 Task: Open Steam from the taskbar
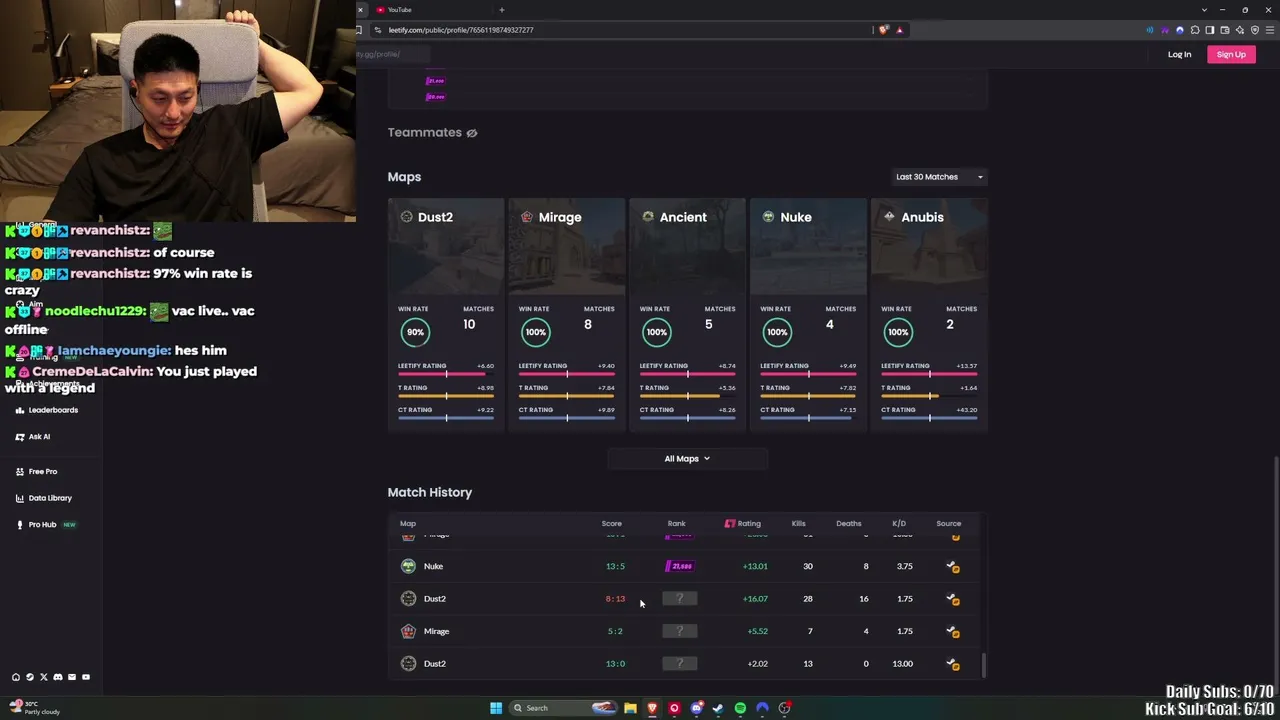coord(718,708)
